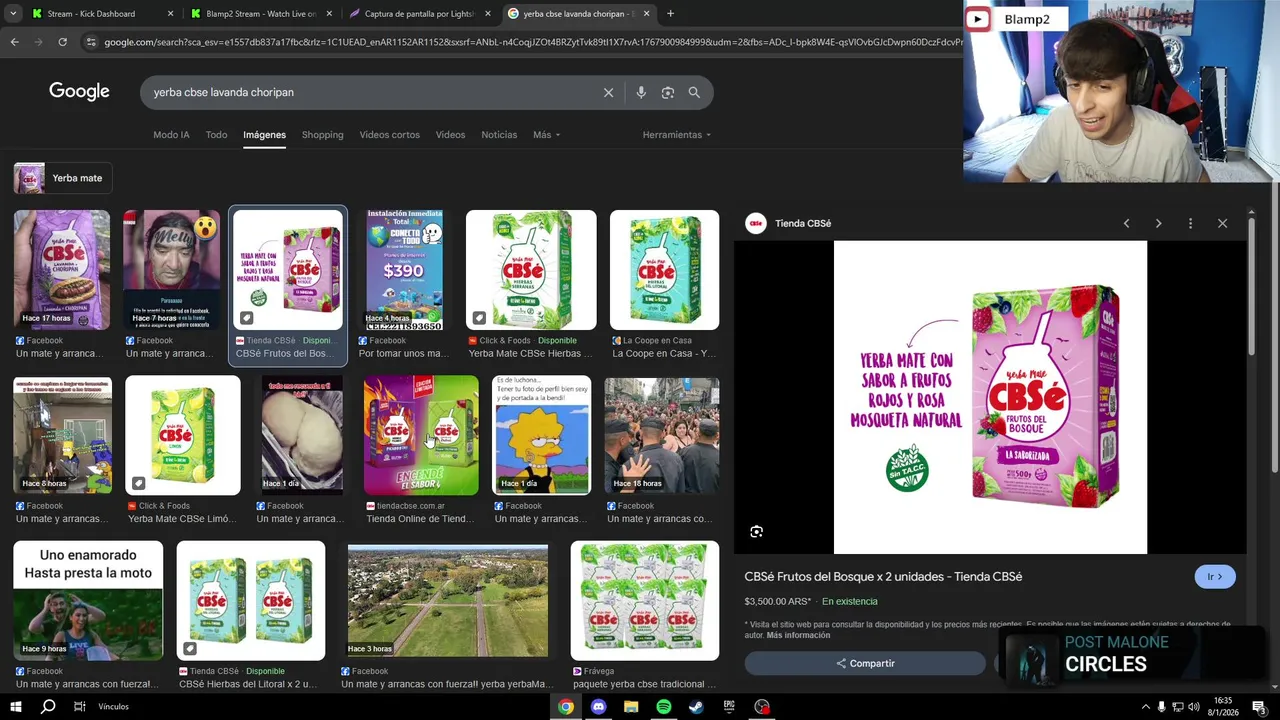Switch to the Todo results tab

[x=216, y=135]
